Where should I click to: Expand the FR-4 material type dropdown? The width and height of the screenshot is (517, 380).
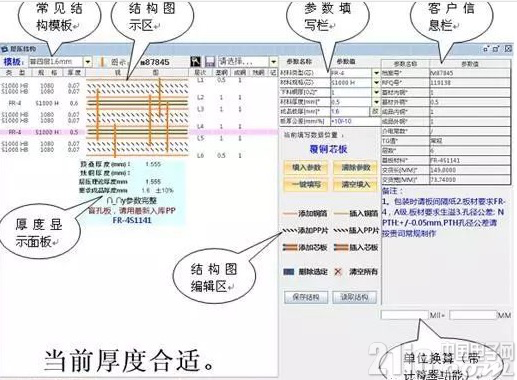click(x=376, y=73)
